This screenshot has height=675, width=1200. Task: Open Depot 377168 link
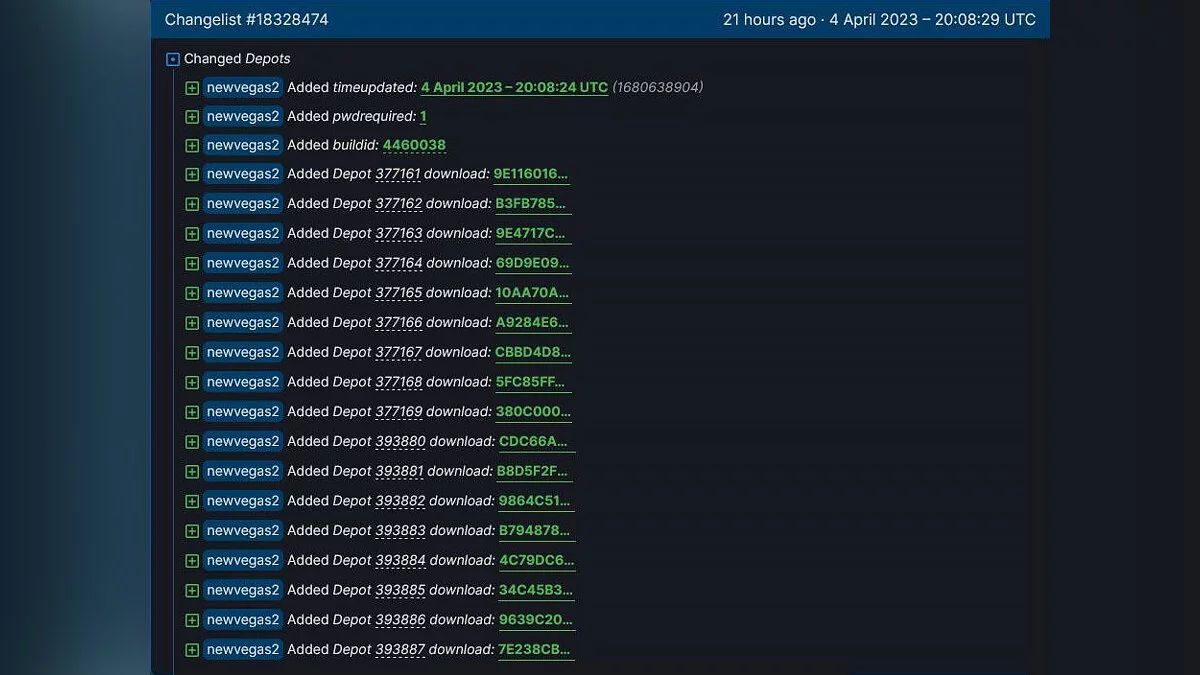click(399, 382)
